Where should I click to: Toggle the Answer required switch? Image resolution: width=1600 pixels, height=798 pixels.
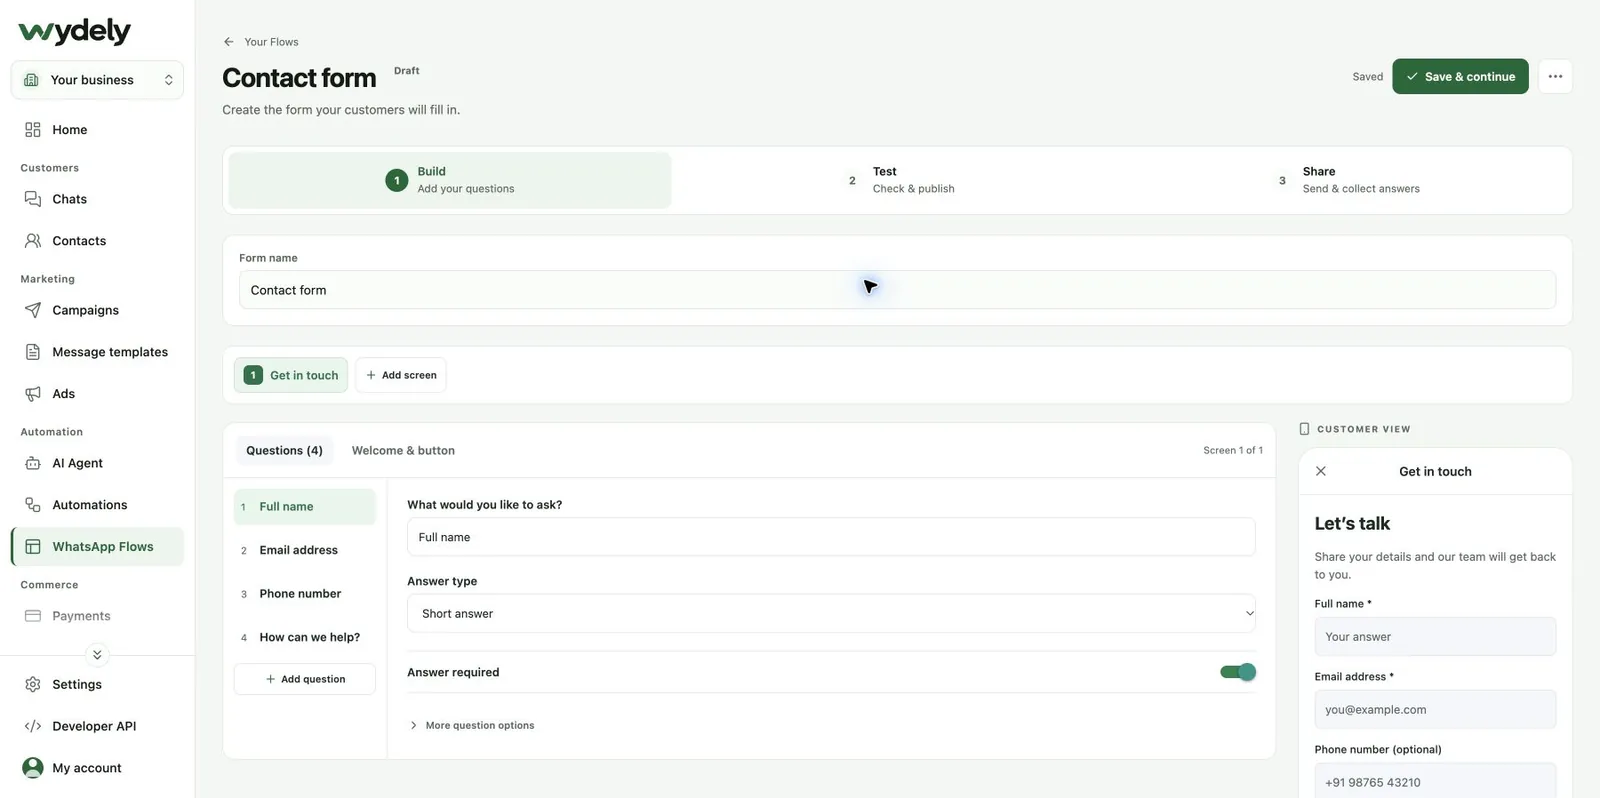click(x=1238, y=672)
